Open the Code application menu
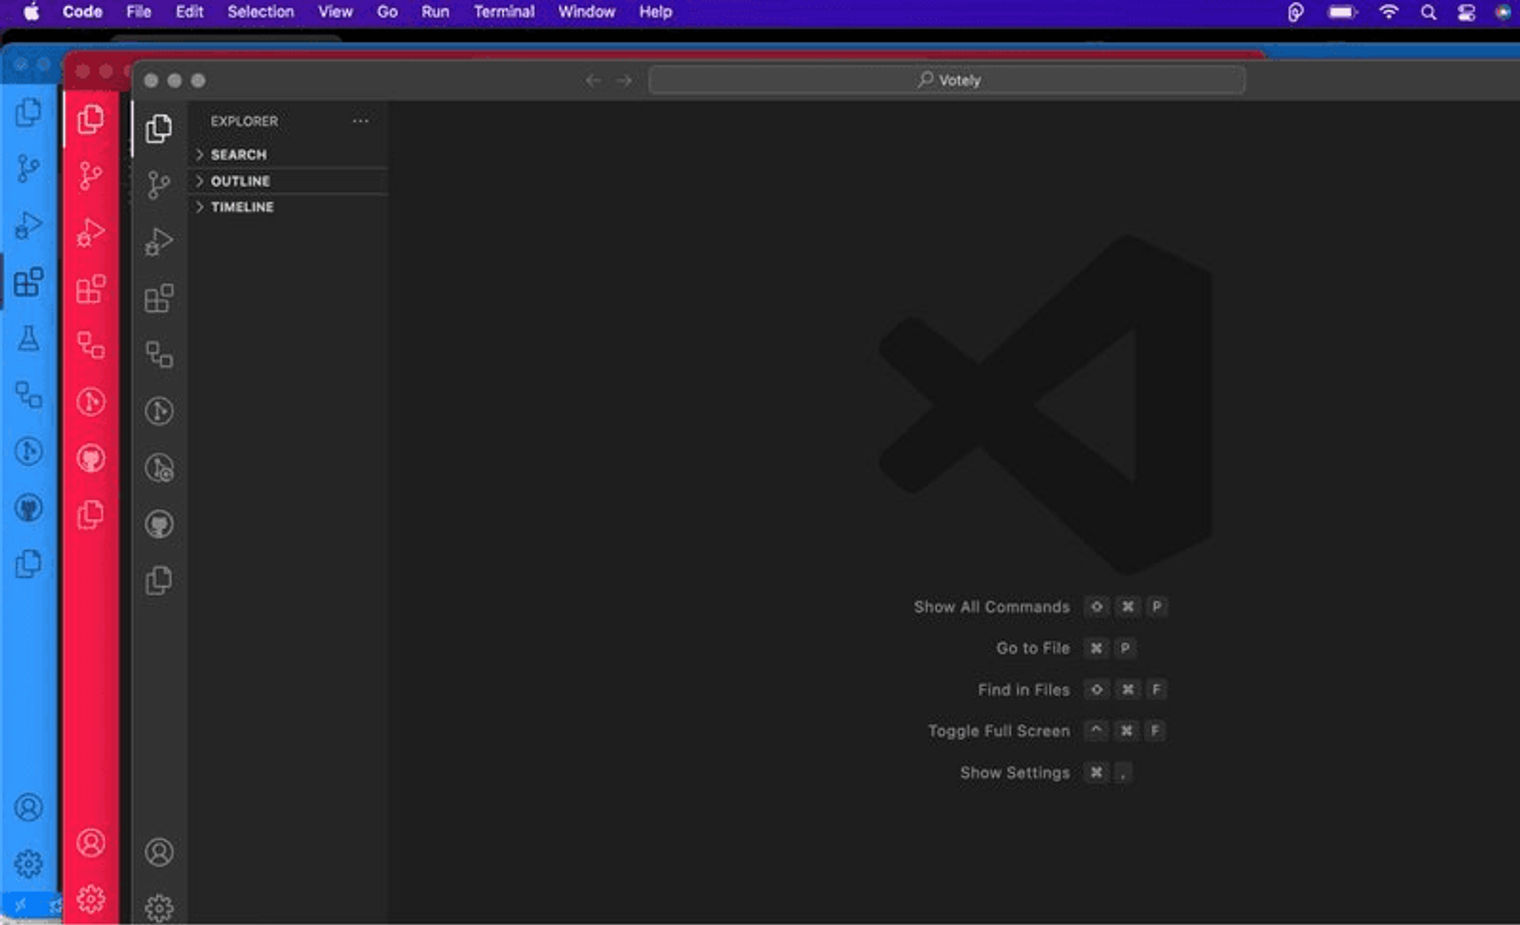 [82, 12]
